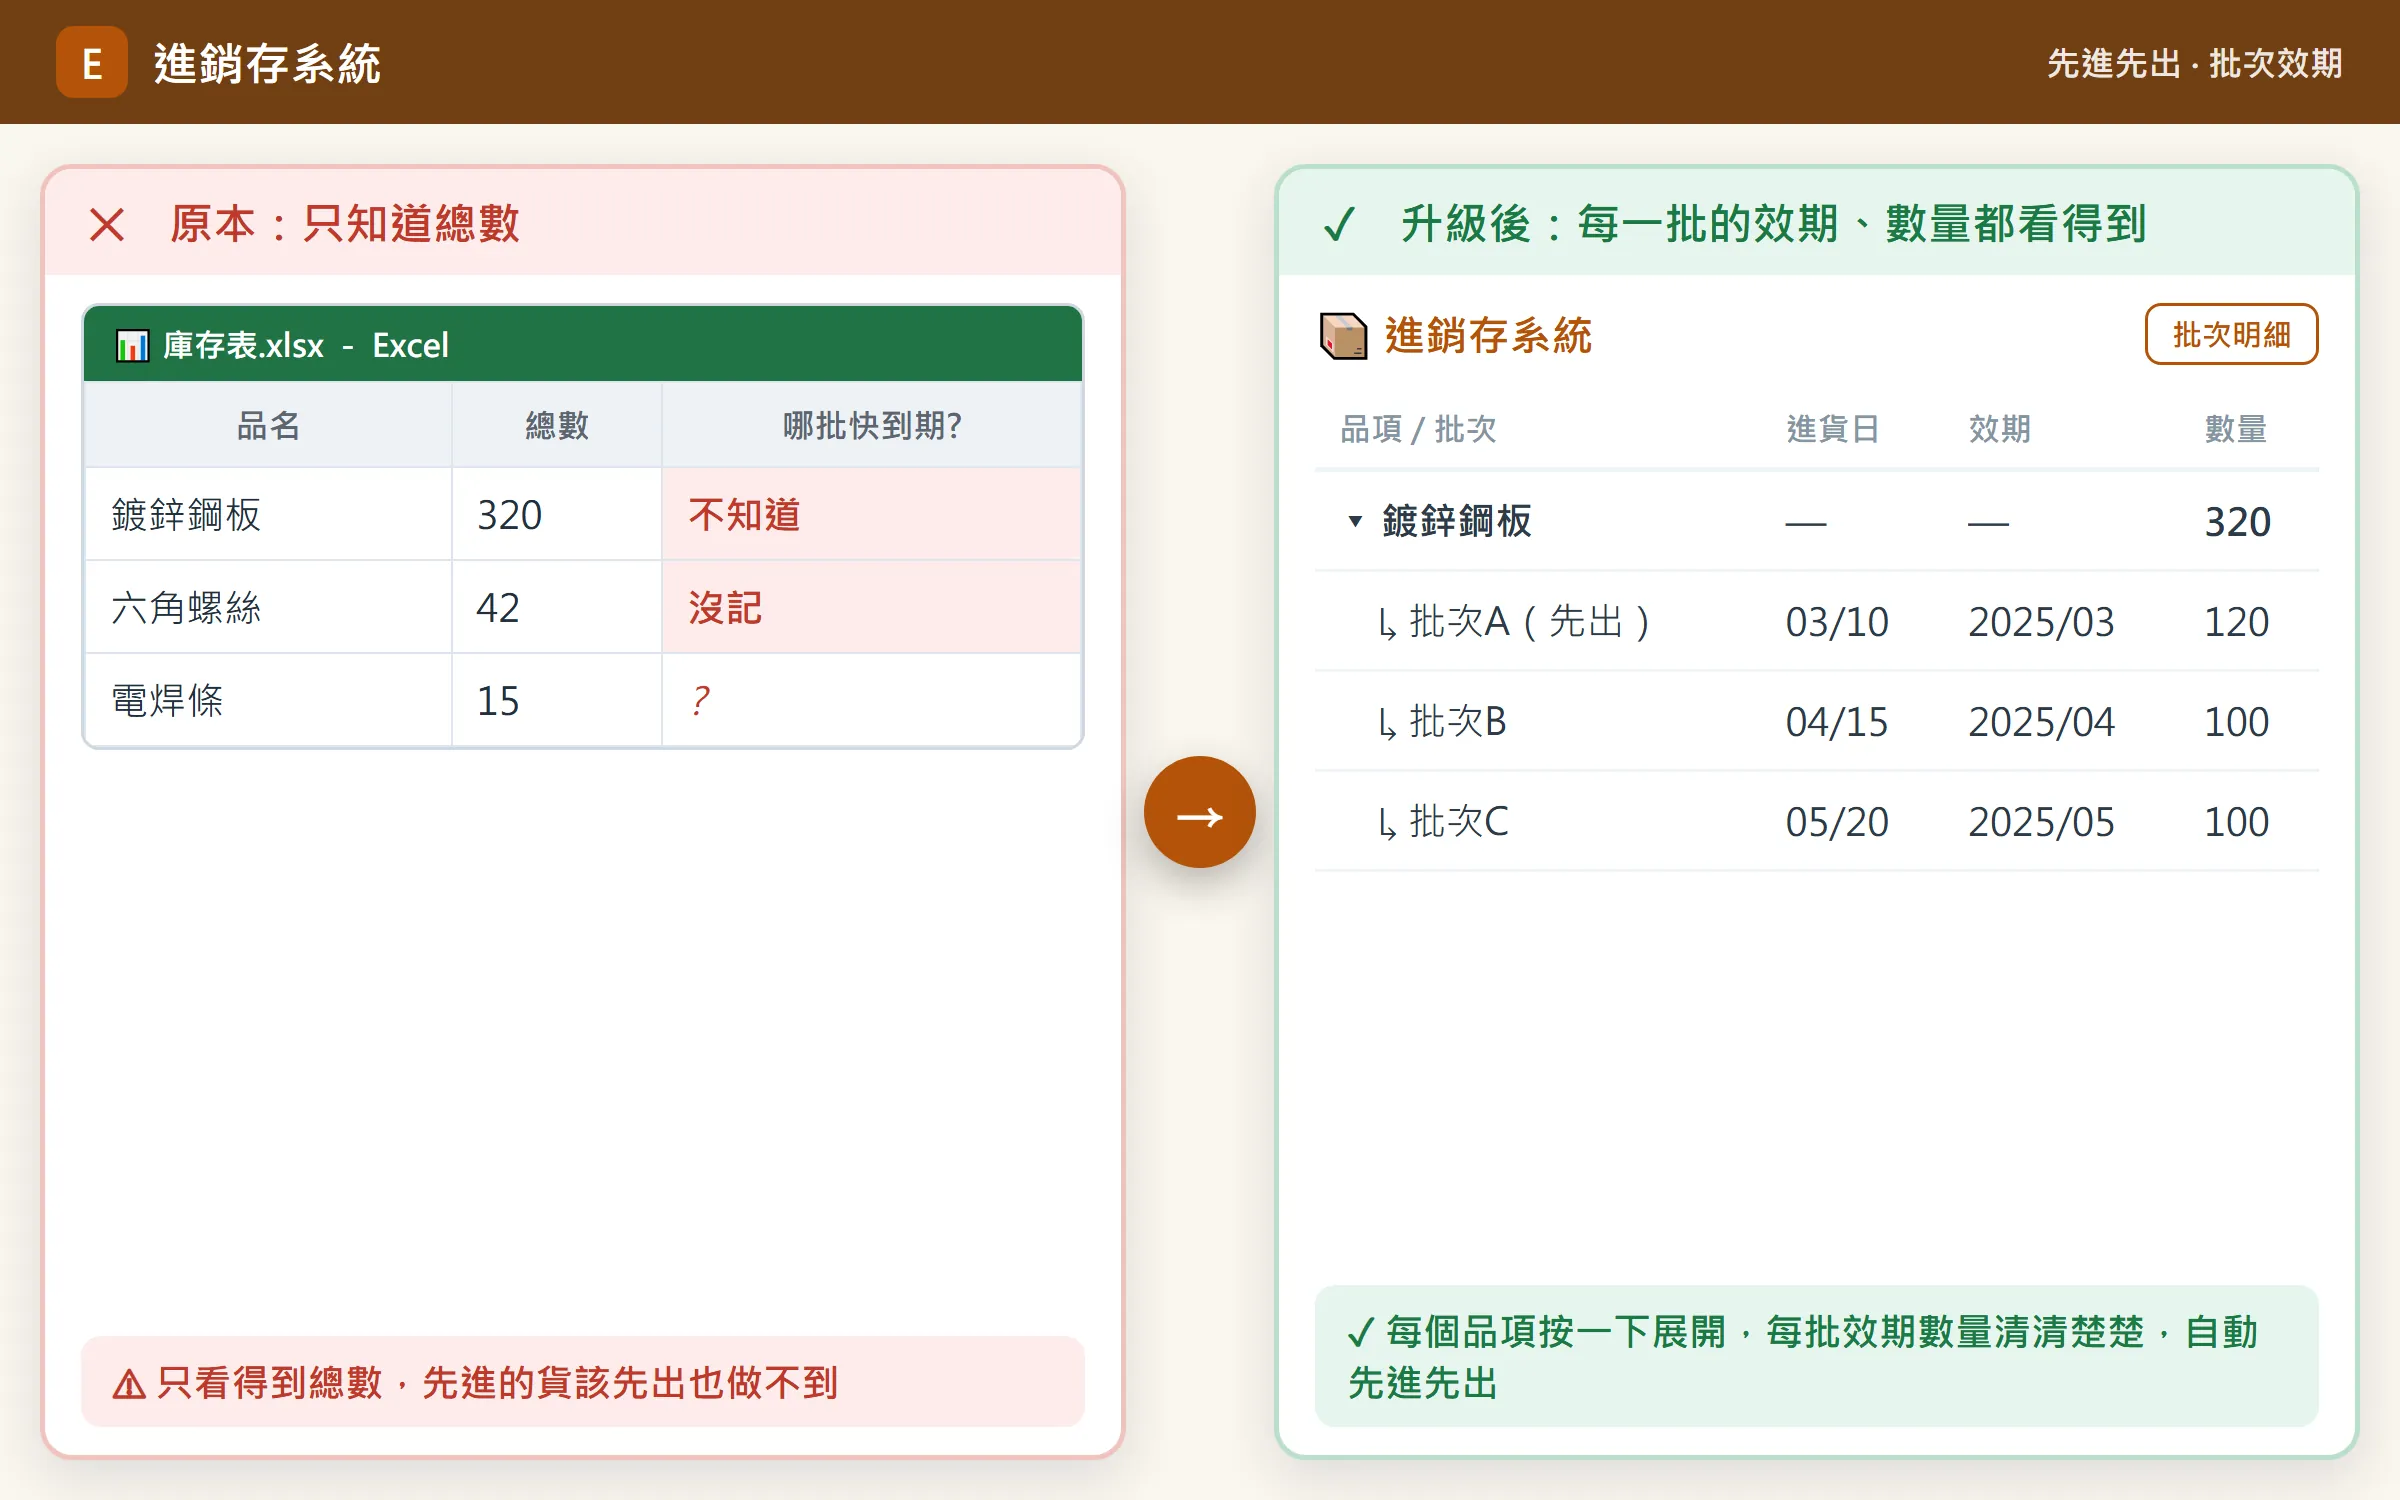Click the 15 total cell
Screen dimensions: 2400x1500
[557, 701]
